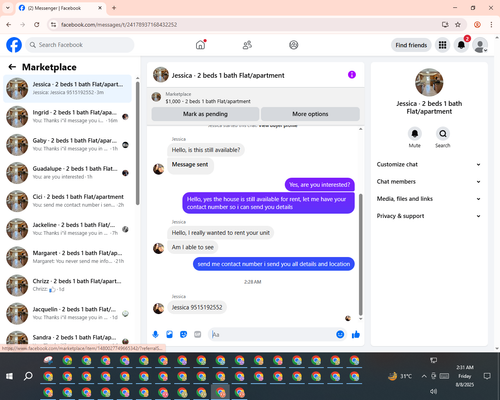Record a voice clip with microphone icon
The height and width of the screenshot is (400, 500).
tap(155, 334)
